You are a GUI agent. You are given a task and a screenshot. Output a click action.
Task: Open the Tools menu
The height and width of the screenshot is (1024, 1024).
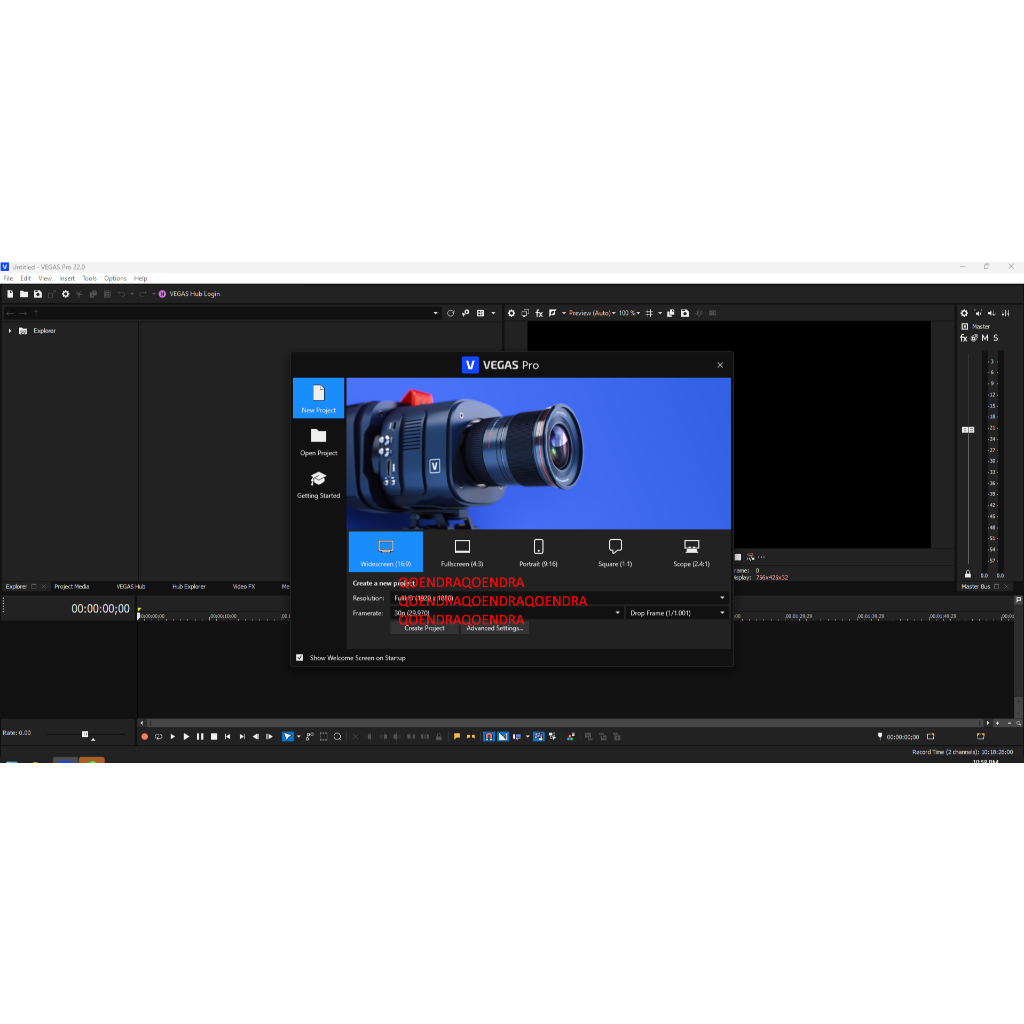tap(89, 279)
